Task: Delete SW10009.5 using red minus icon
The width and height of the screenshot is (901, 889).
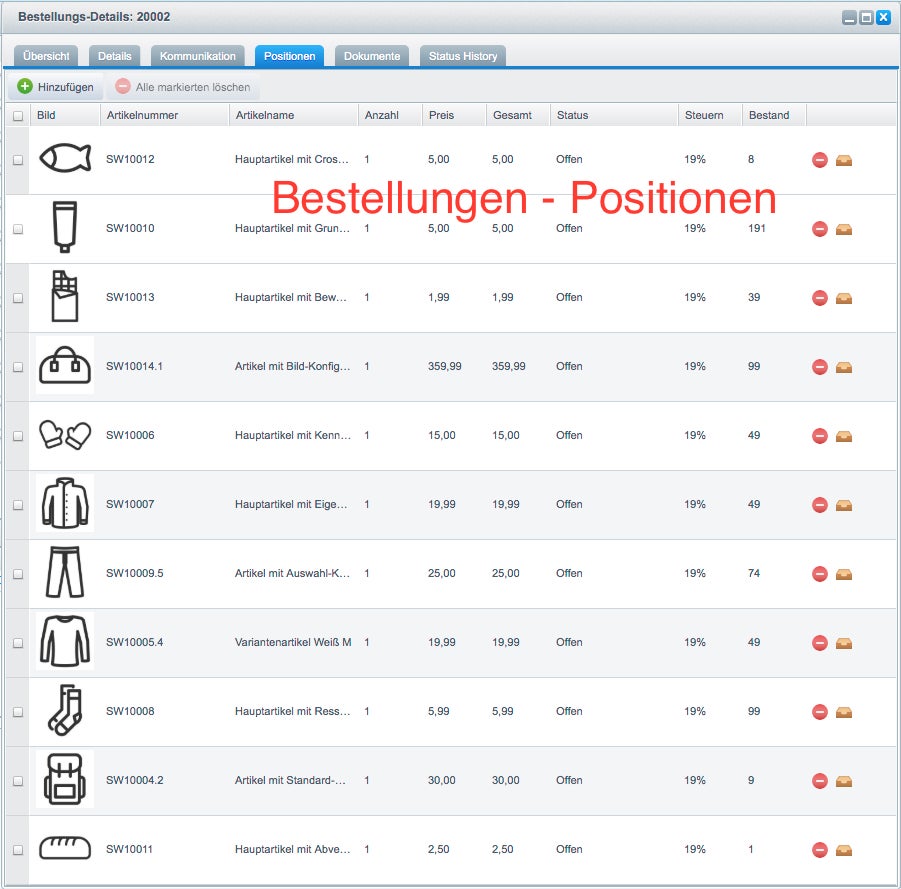Action: click(819, 574)
